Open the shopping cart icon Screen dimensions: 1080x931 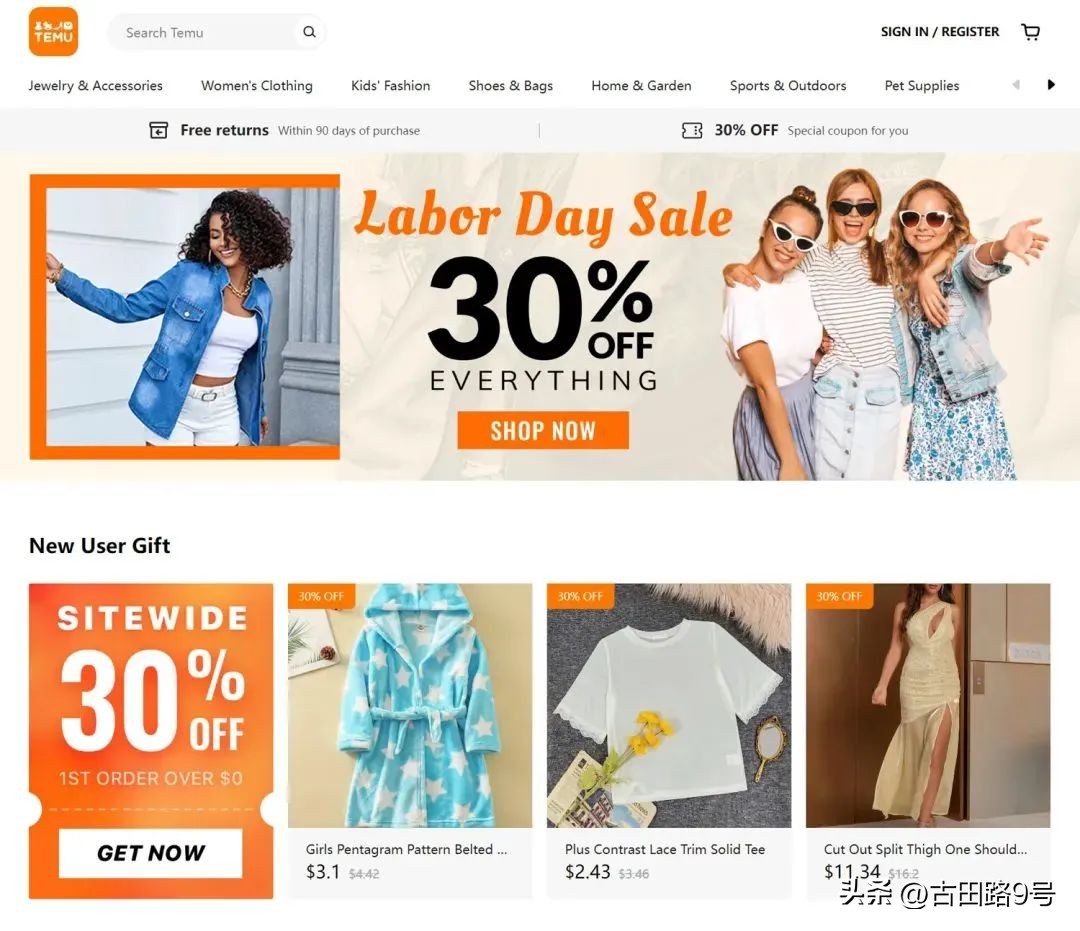coord(1030,32)
